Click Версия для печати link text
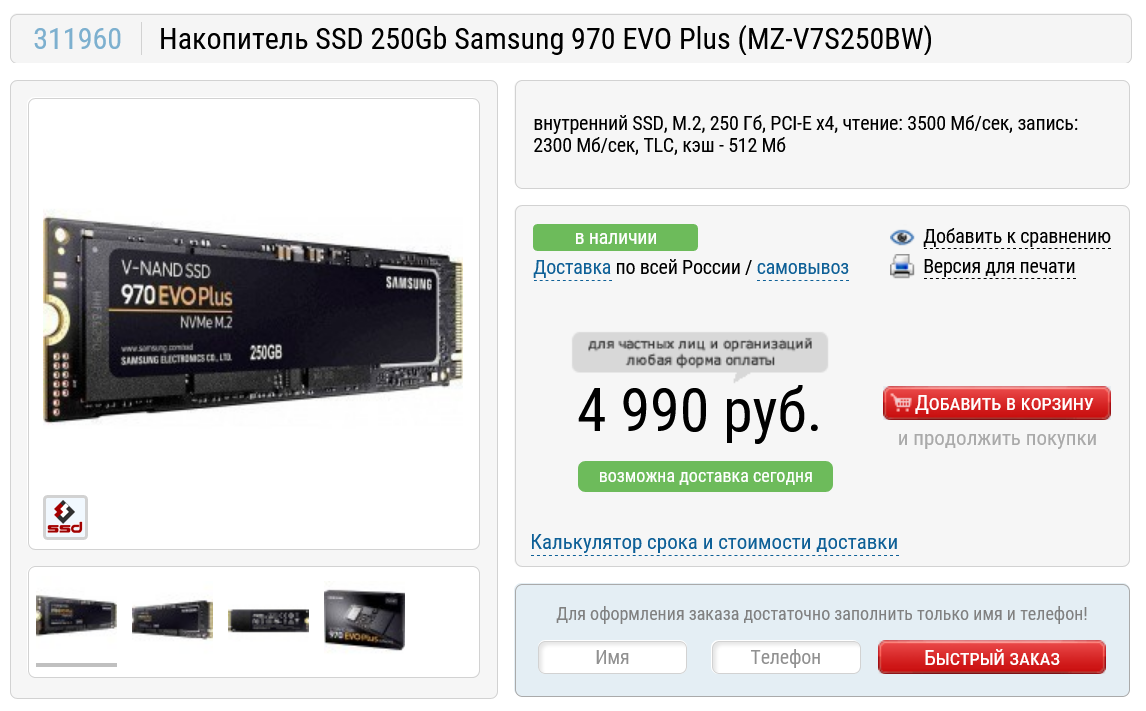Image resolution: width=1146 pixels, height=711 pixels. pyautogui.click(x=999, y=267)
